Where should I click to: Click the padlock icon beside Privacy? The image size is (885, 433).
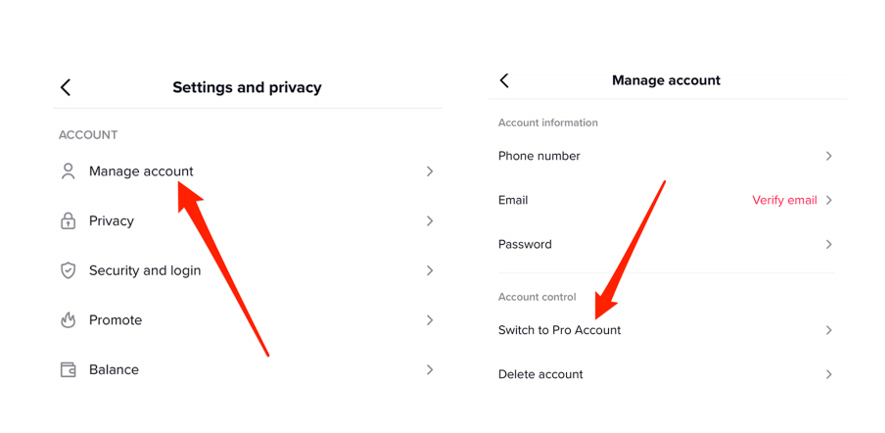pyautogui.click(x=68, y=221)
